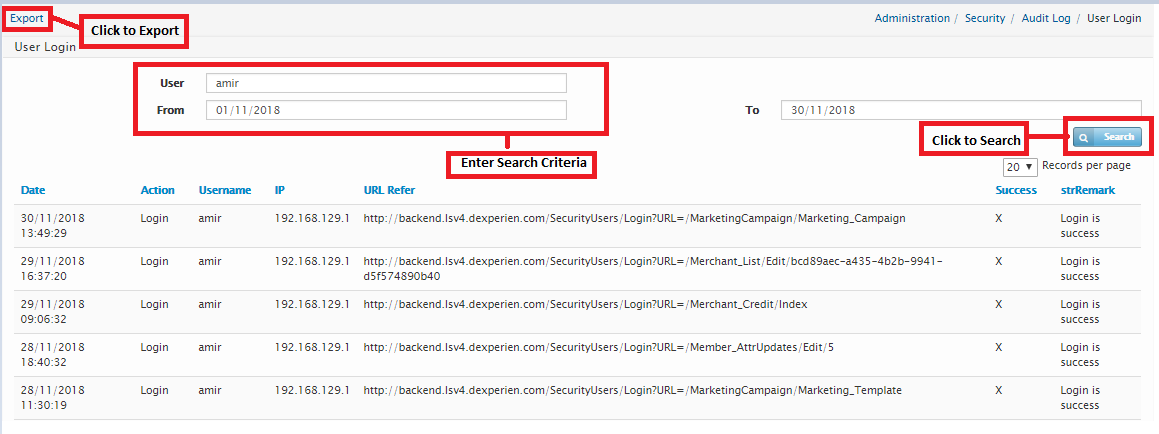Viewport: 1159px width, 434px height.
Task: Click the Export link
Action: (x=27, y=18)
